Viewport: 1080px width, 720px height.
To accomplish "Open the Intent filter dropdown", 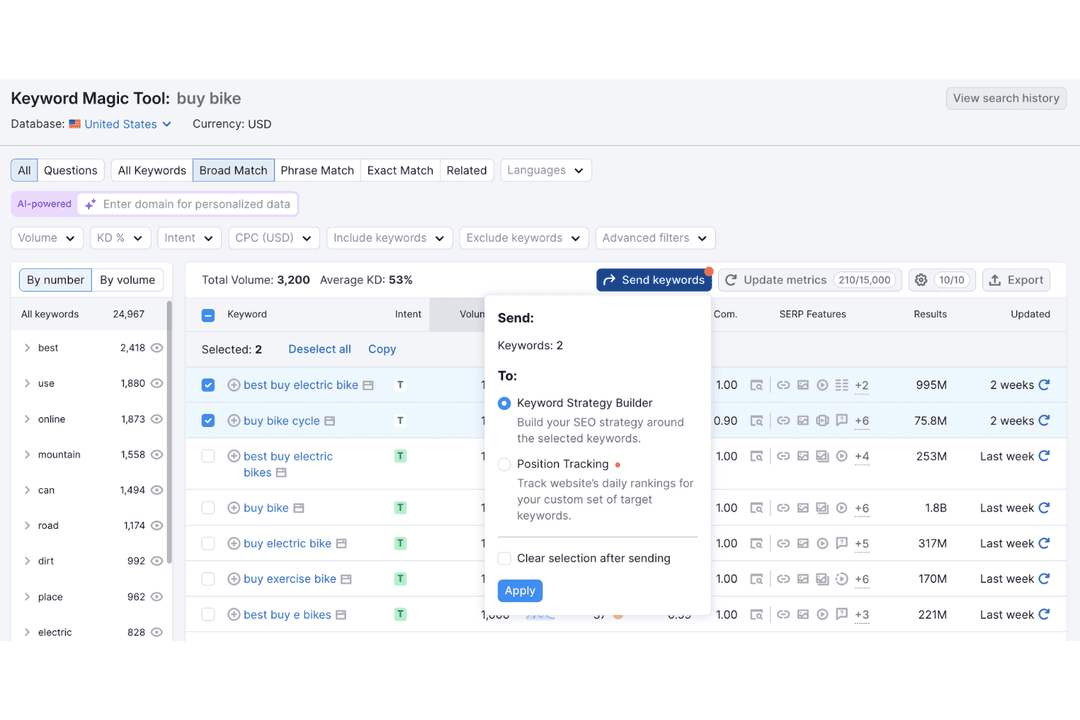I will tap(189, 238).
